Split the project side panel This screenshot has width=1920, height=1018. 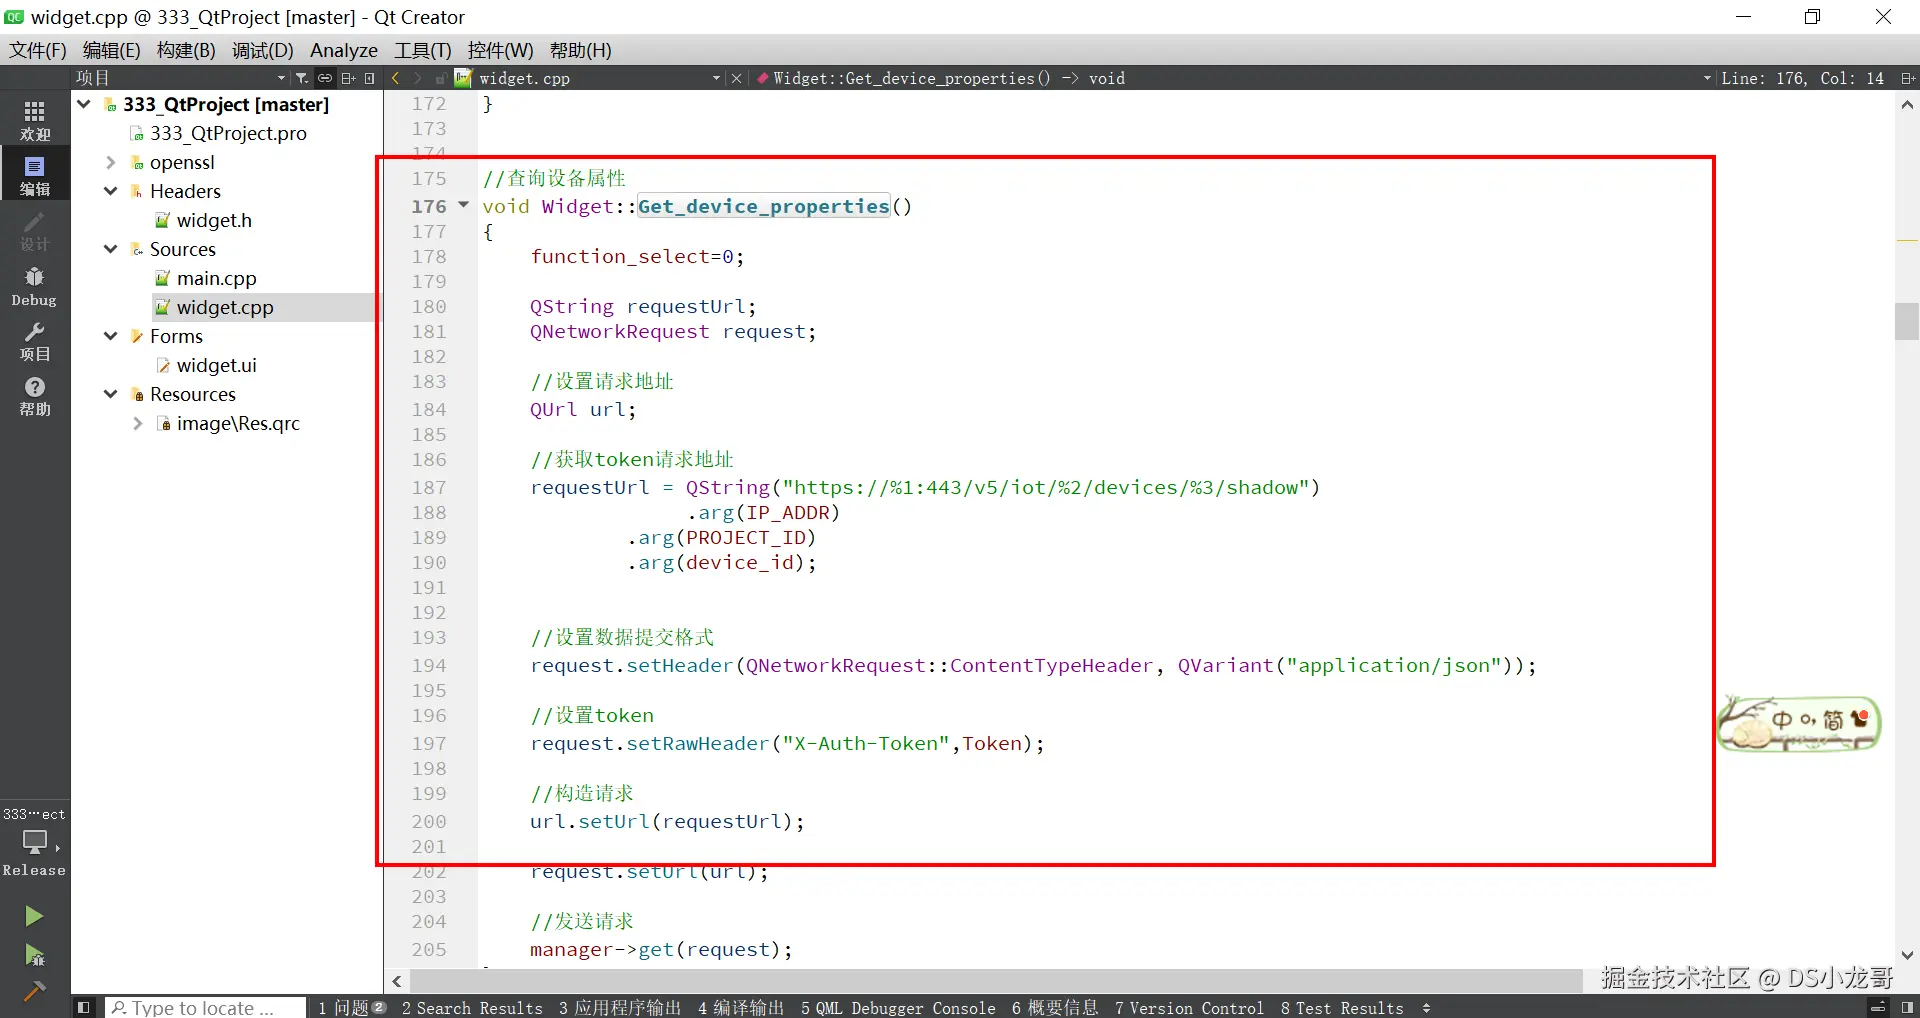coord(348,78)
